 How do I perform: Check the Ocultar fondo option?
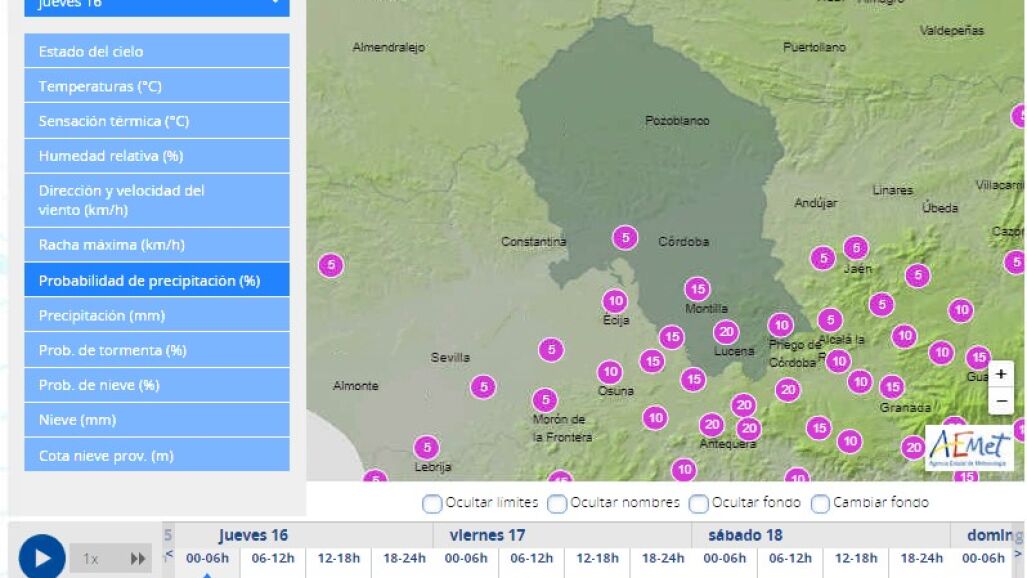[x=699, y=503]
